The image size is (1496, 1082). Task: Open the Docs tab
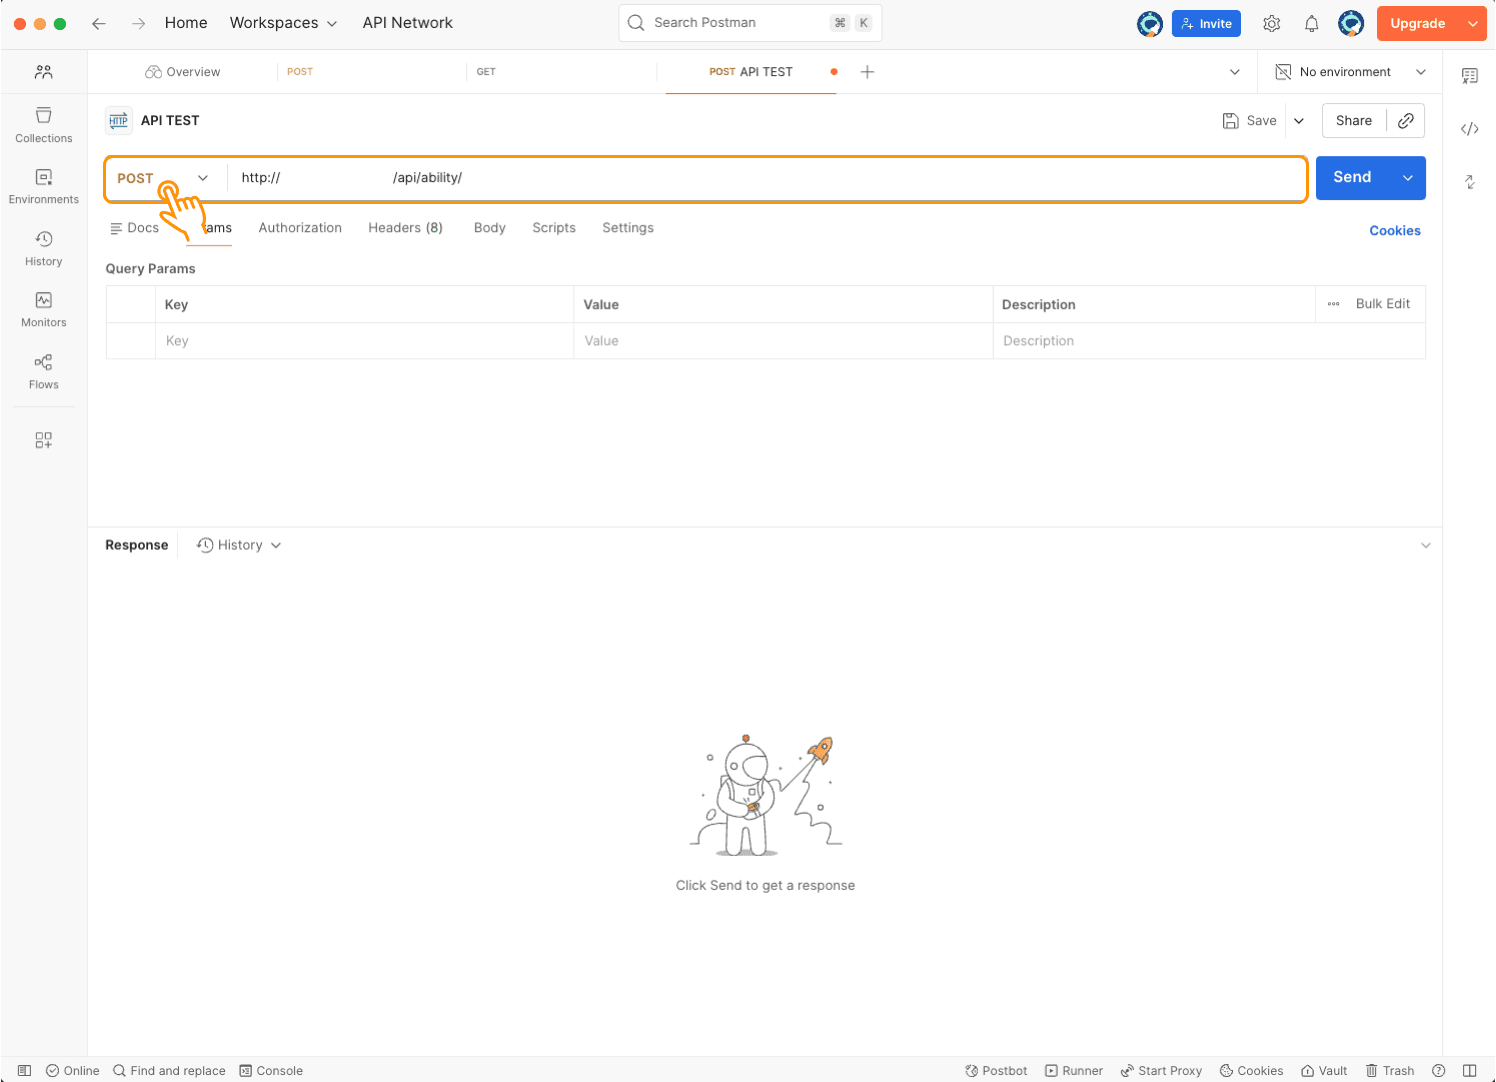[x=134, y=228]
